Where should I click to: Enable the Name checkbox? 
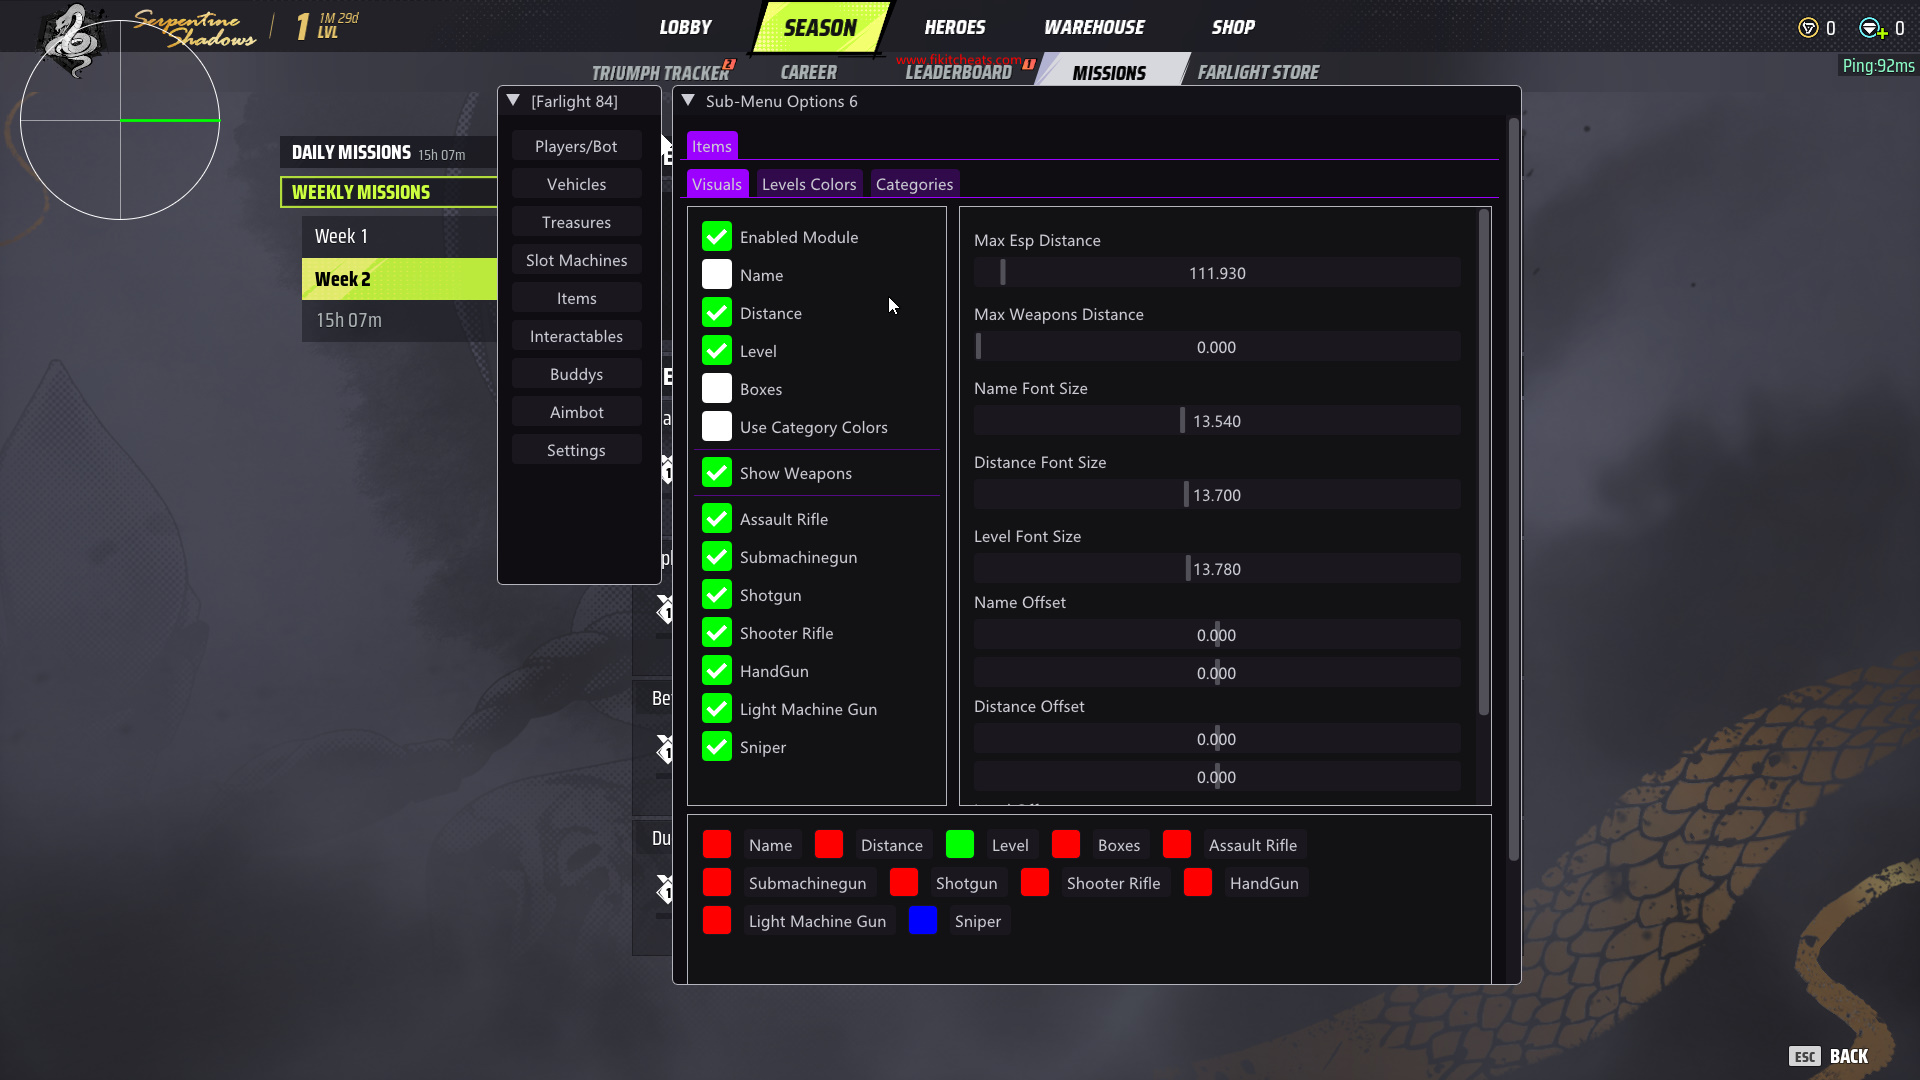point(717,275)
